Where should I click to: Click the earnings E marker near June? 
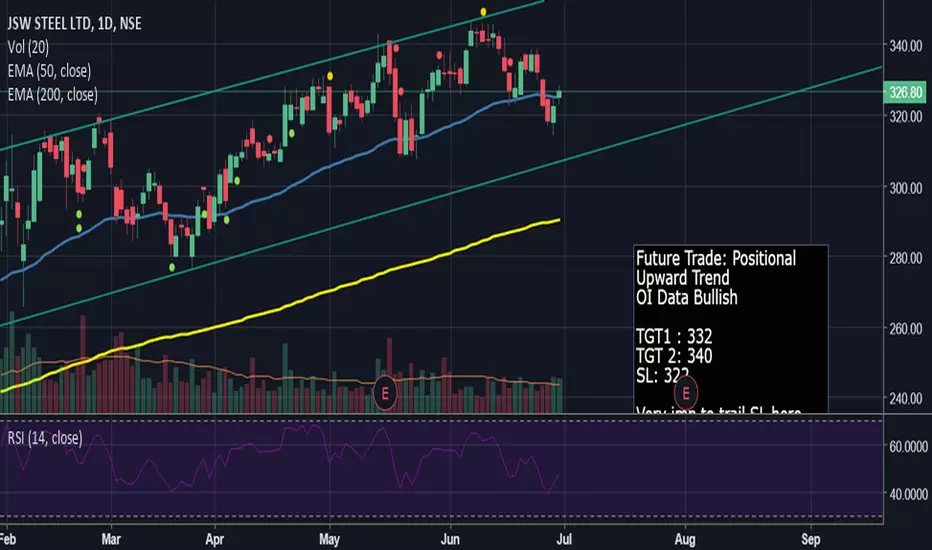click(385, 393)
